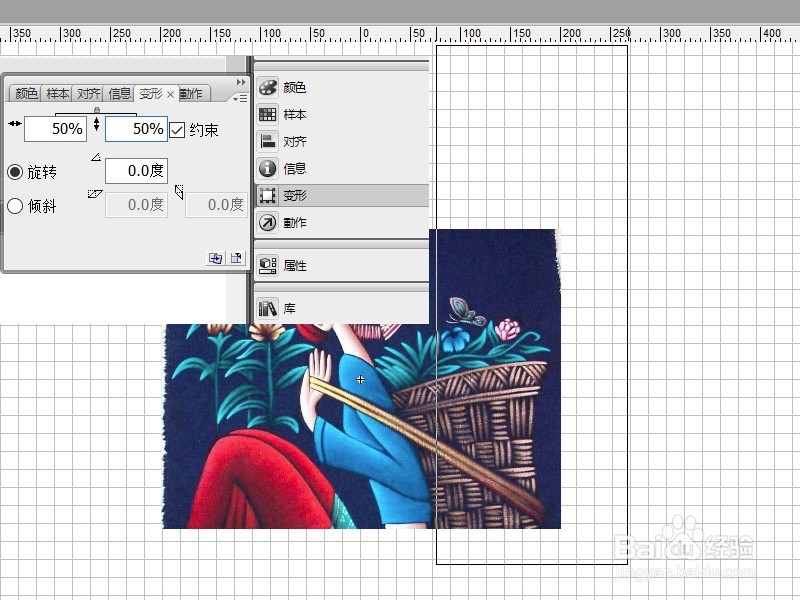
Task: Click the 约束 label text
Action: coord(204,130)
